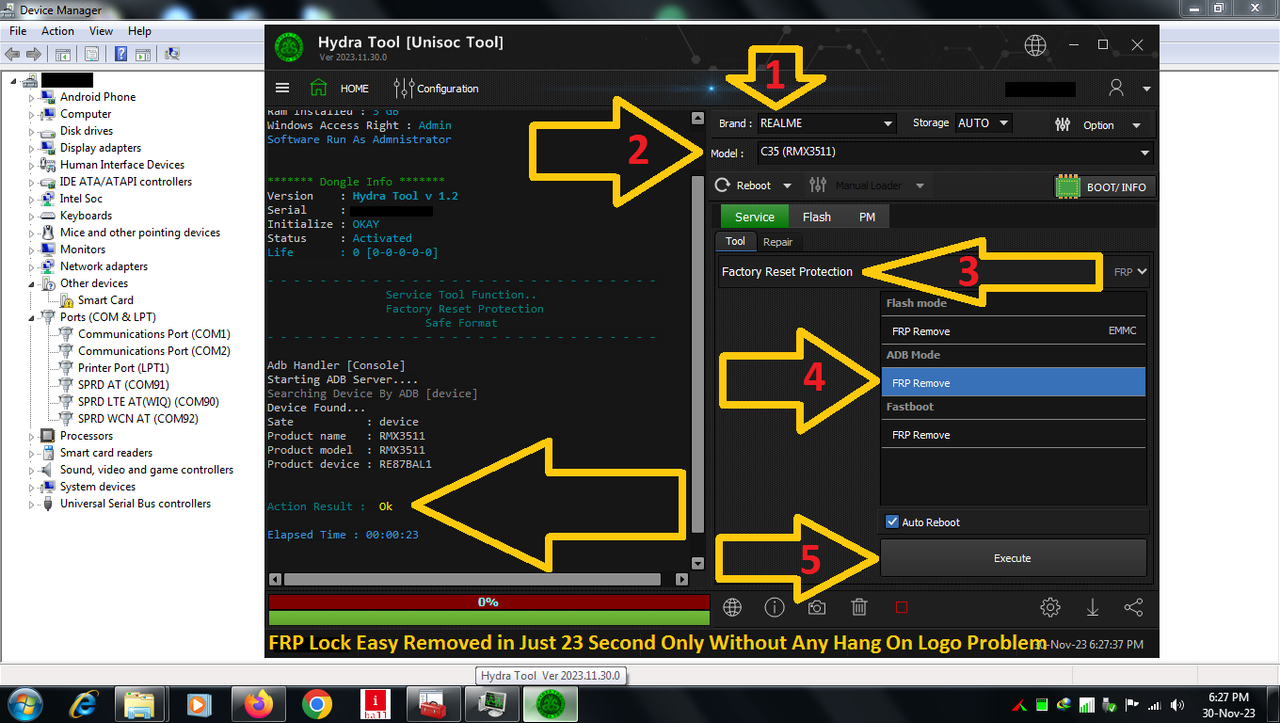Open the Configuration sliders panel
The image size is (1280, 723).
436,88
